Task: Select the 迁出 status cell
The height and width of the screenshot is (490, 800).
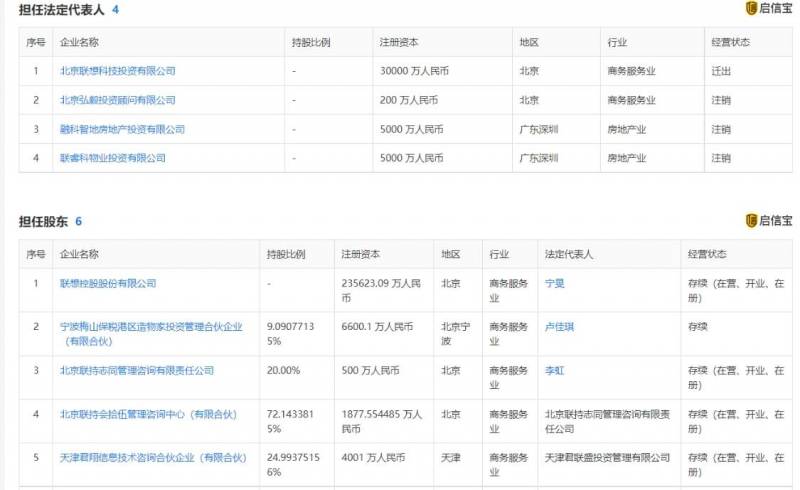Action: pyautogui.click(x=721, y=71)
